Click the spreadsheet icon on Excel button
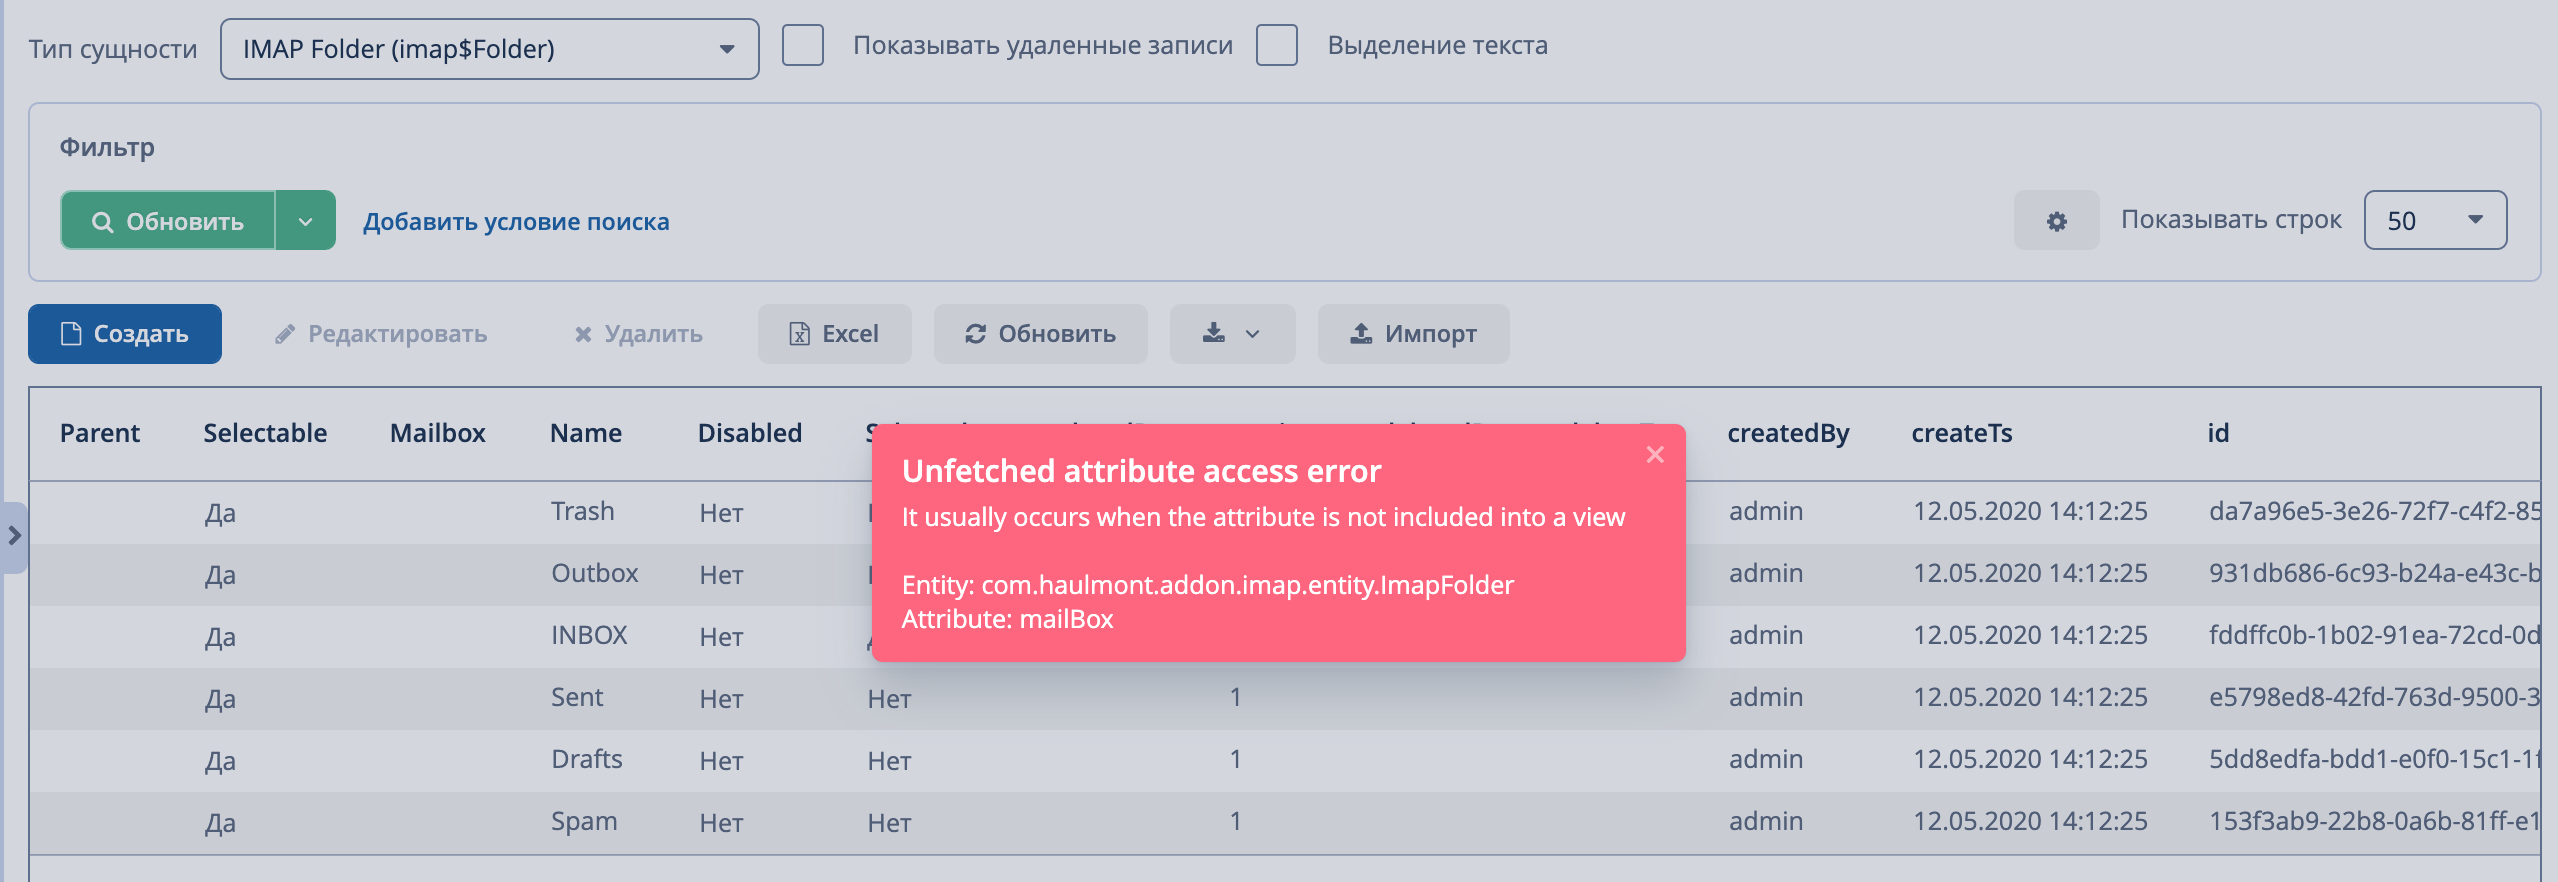 point(799,334)
